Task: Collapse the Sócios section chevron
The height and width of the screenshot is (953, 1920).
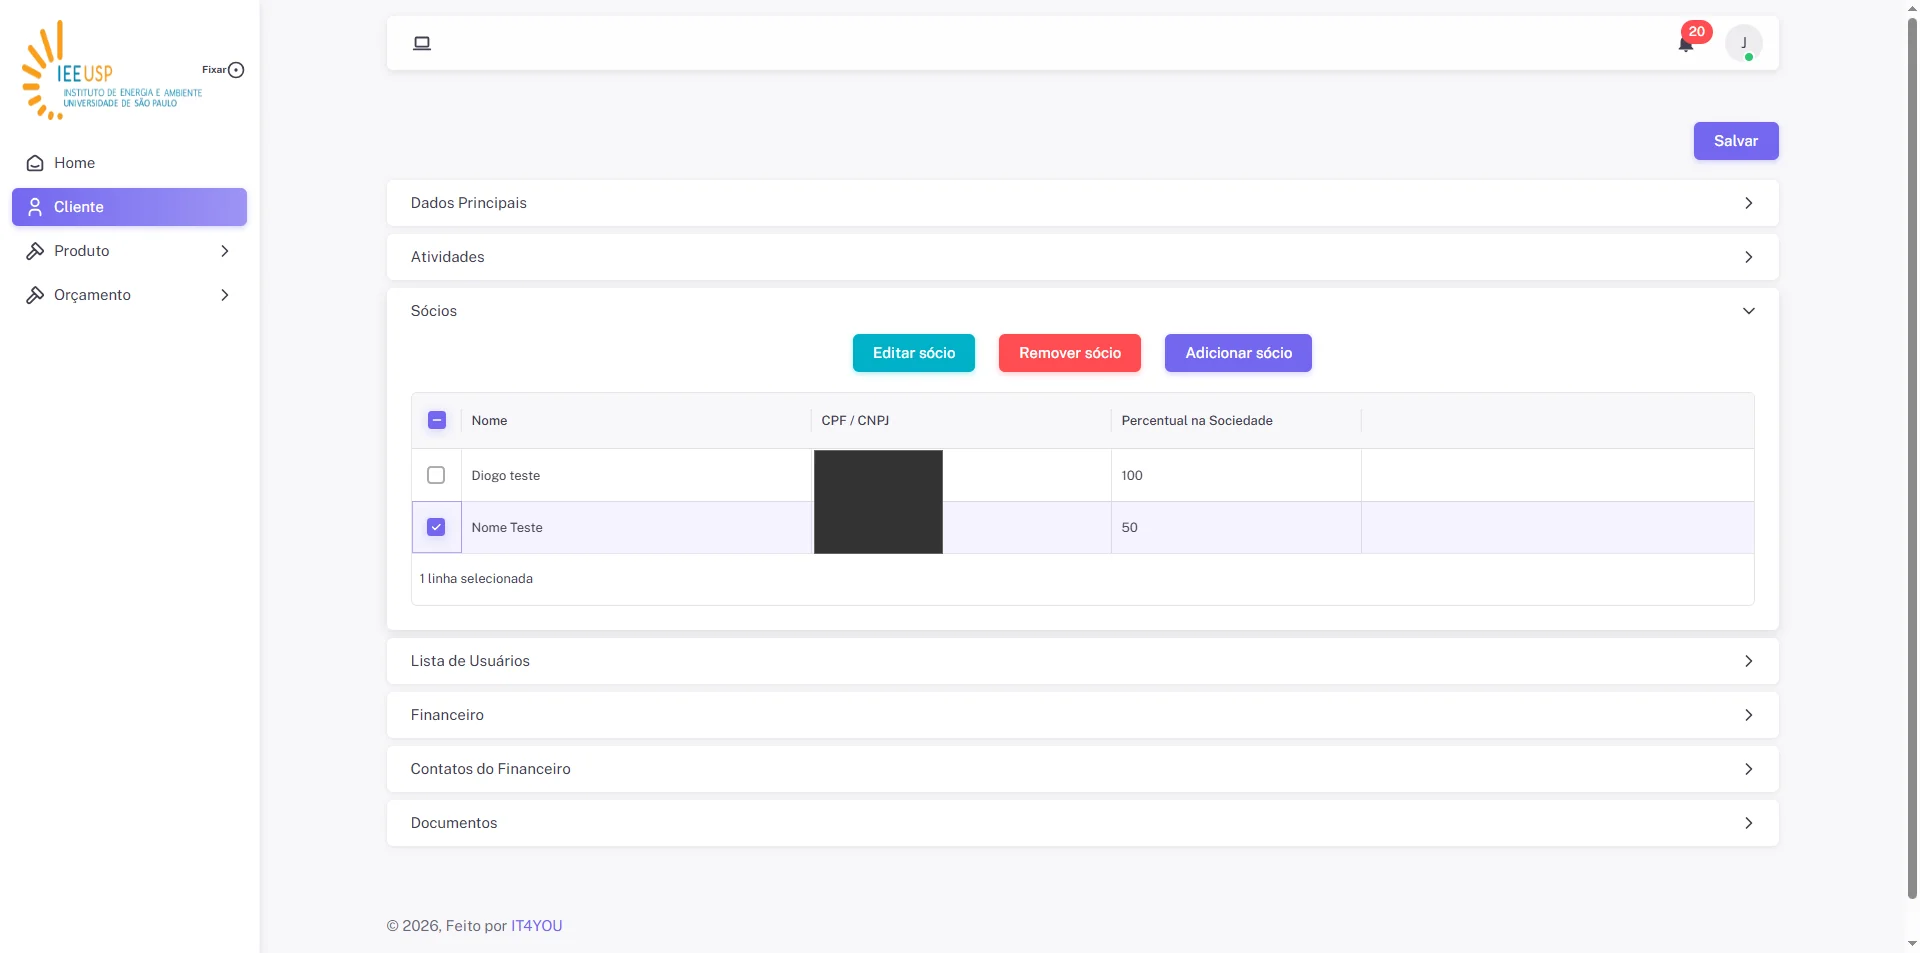Action: pyautogui.click(x=1748, y=311)
